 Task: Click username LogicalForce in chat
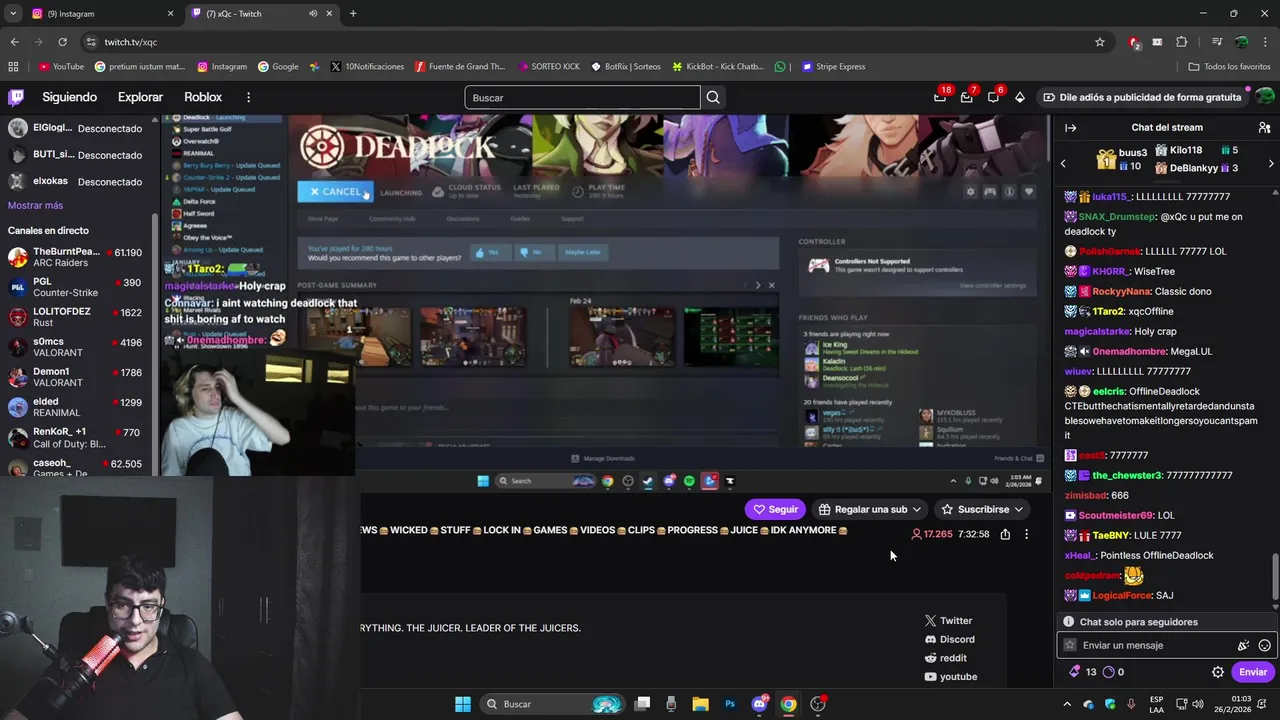coord(1122,596)
